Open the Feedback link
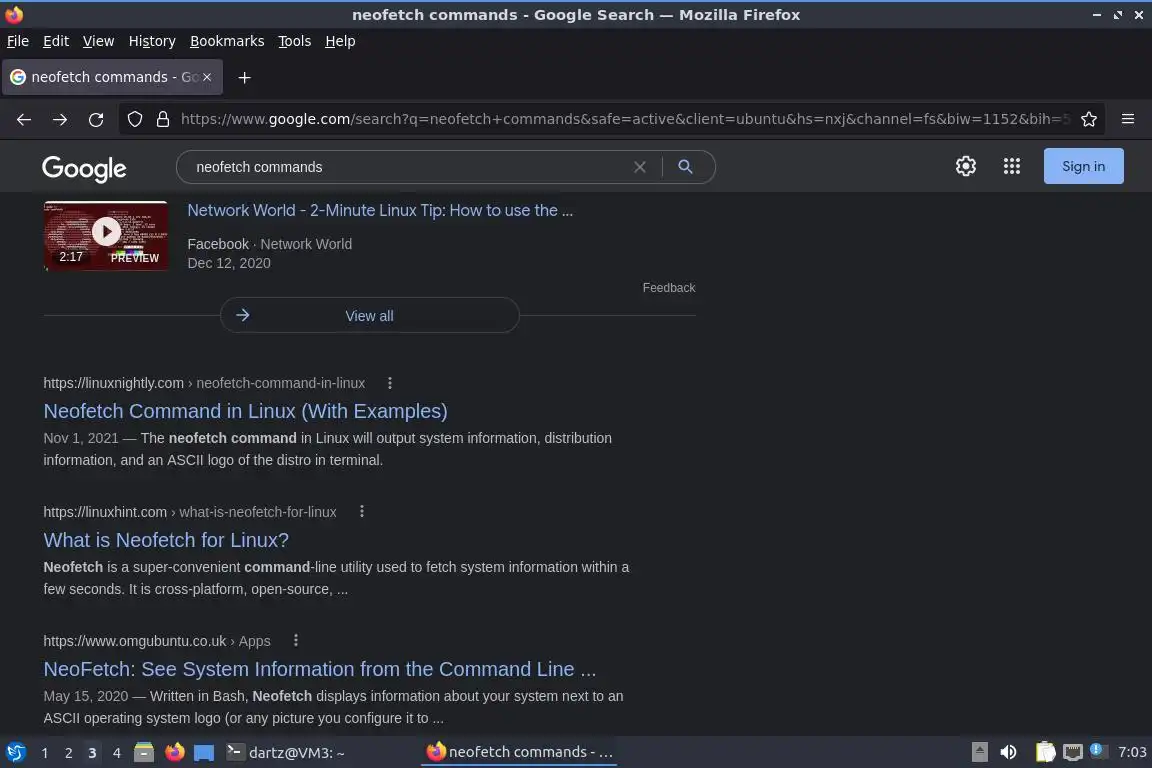 tap(669, 287)
